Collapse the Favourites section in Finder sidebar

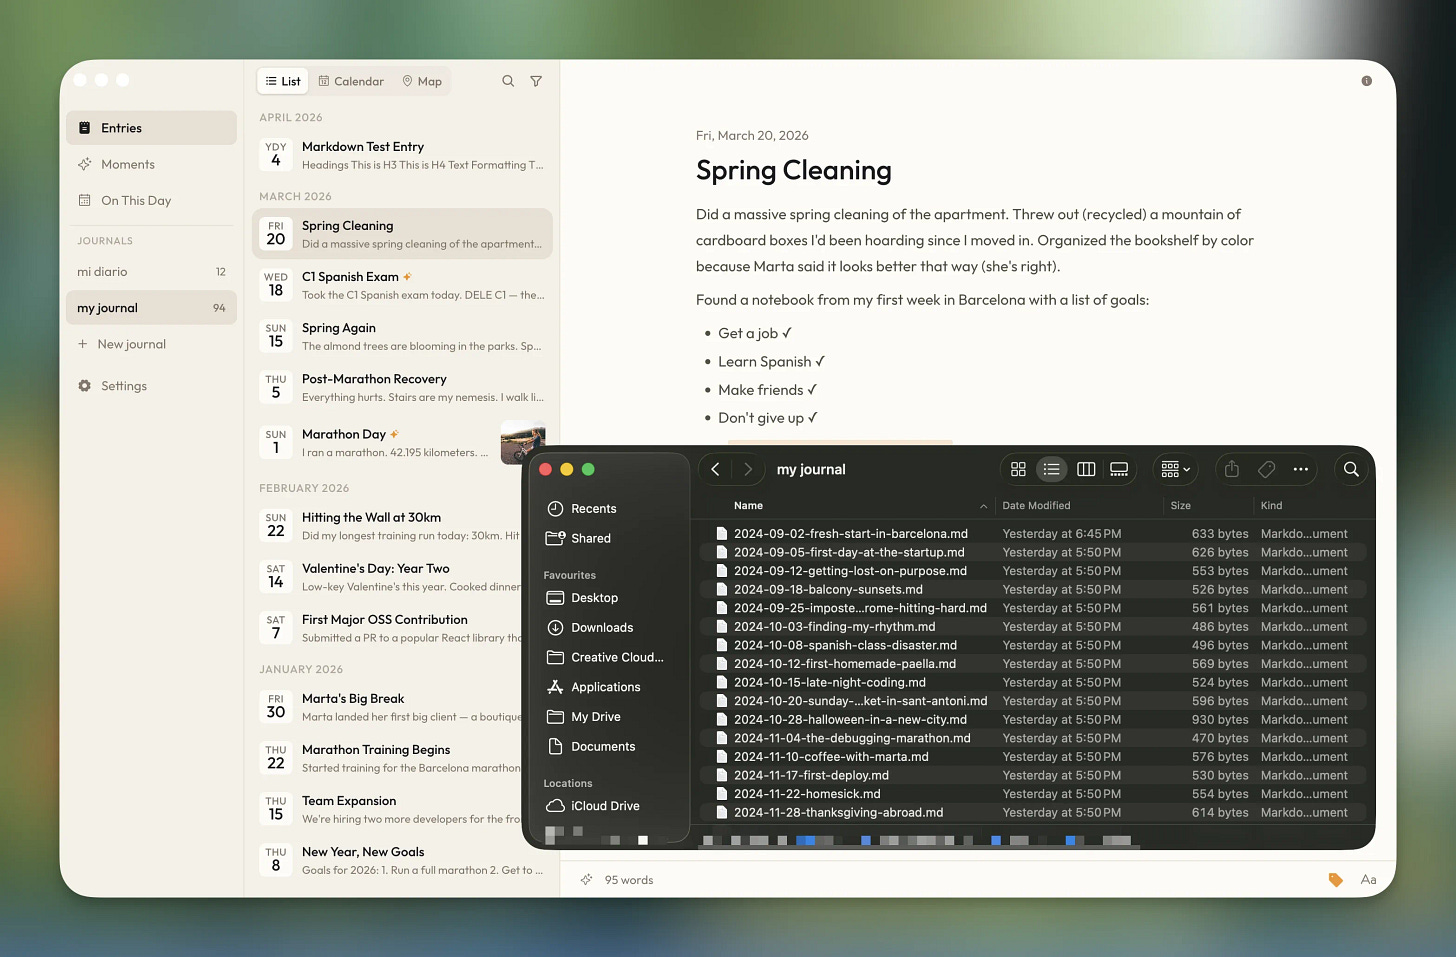(569, 575)
